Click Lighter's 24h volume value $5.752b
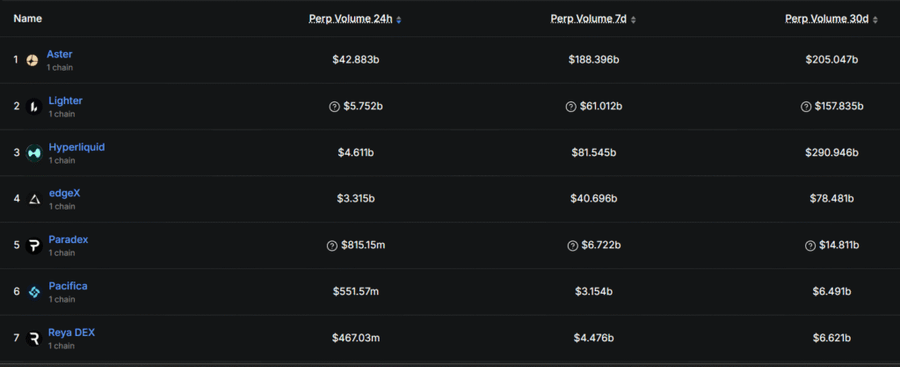The image size is (900, 367). 363,106
